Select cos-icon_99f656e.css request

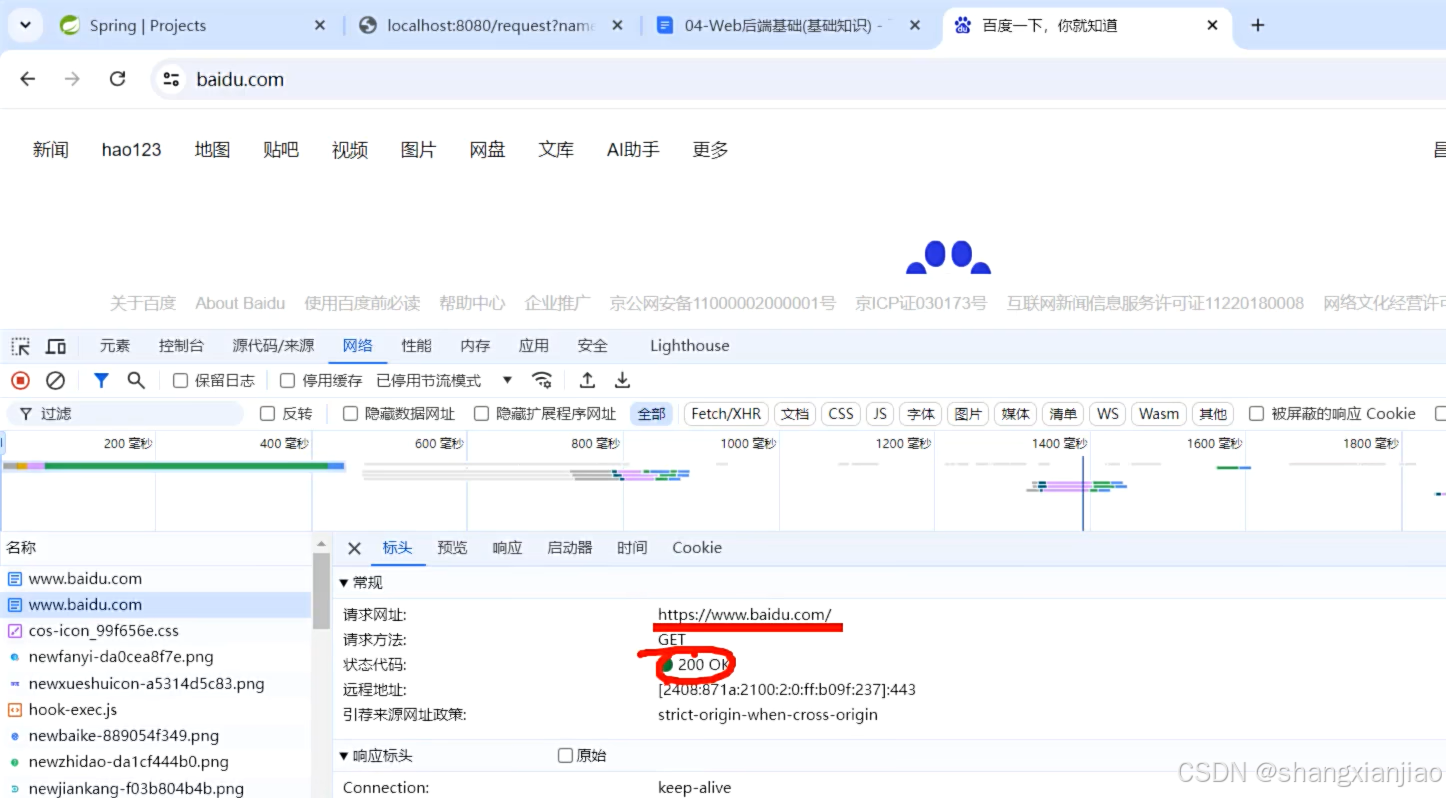156,631
